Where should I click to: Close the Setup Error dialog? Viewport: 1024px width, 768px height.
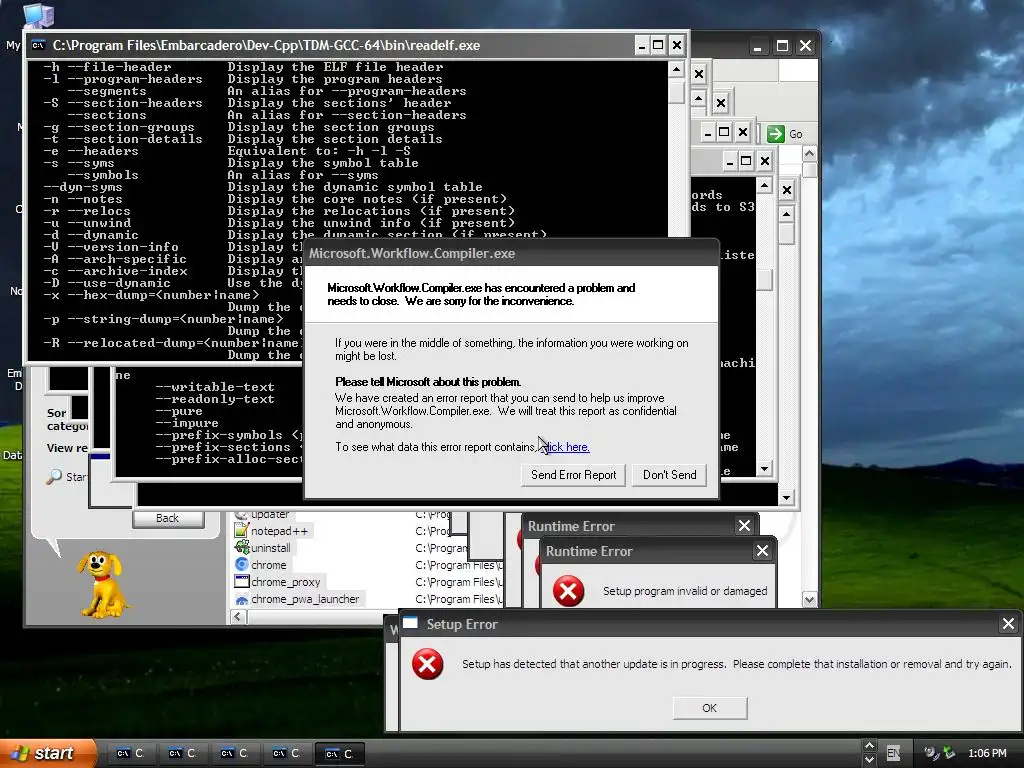[x=1008, y=624]
